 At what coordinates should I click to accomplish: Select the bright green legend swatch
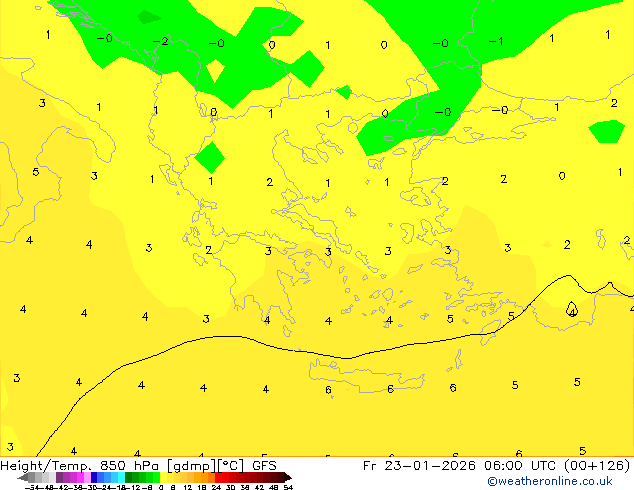coord(156,477)
